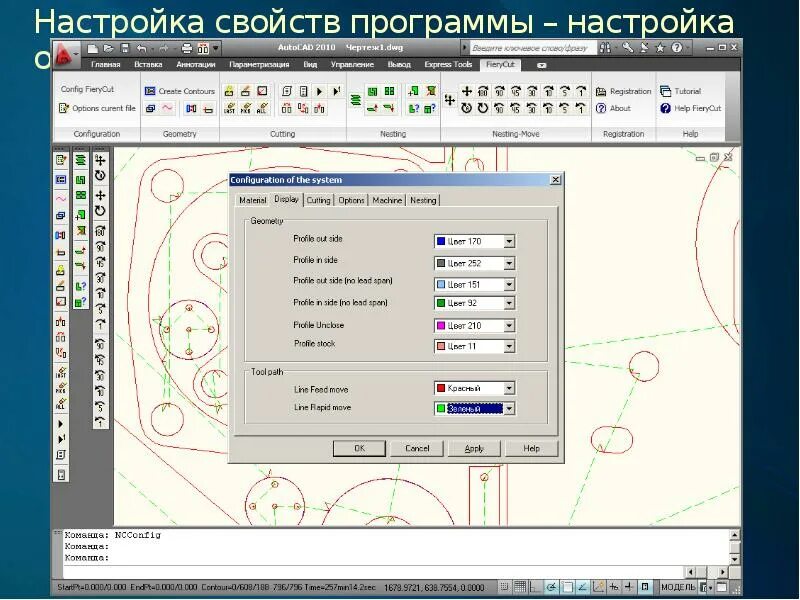
Task: Click the blue swatch of Цвет 170
Action: (441, 241)
